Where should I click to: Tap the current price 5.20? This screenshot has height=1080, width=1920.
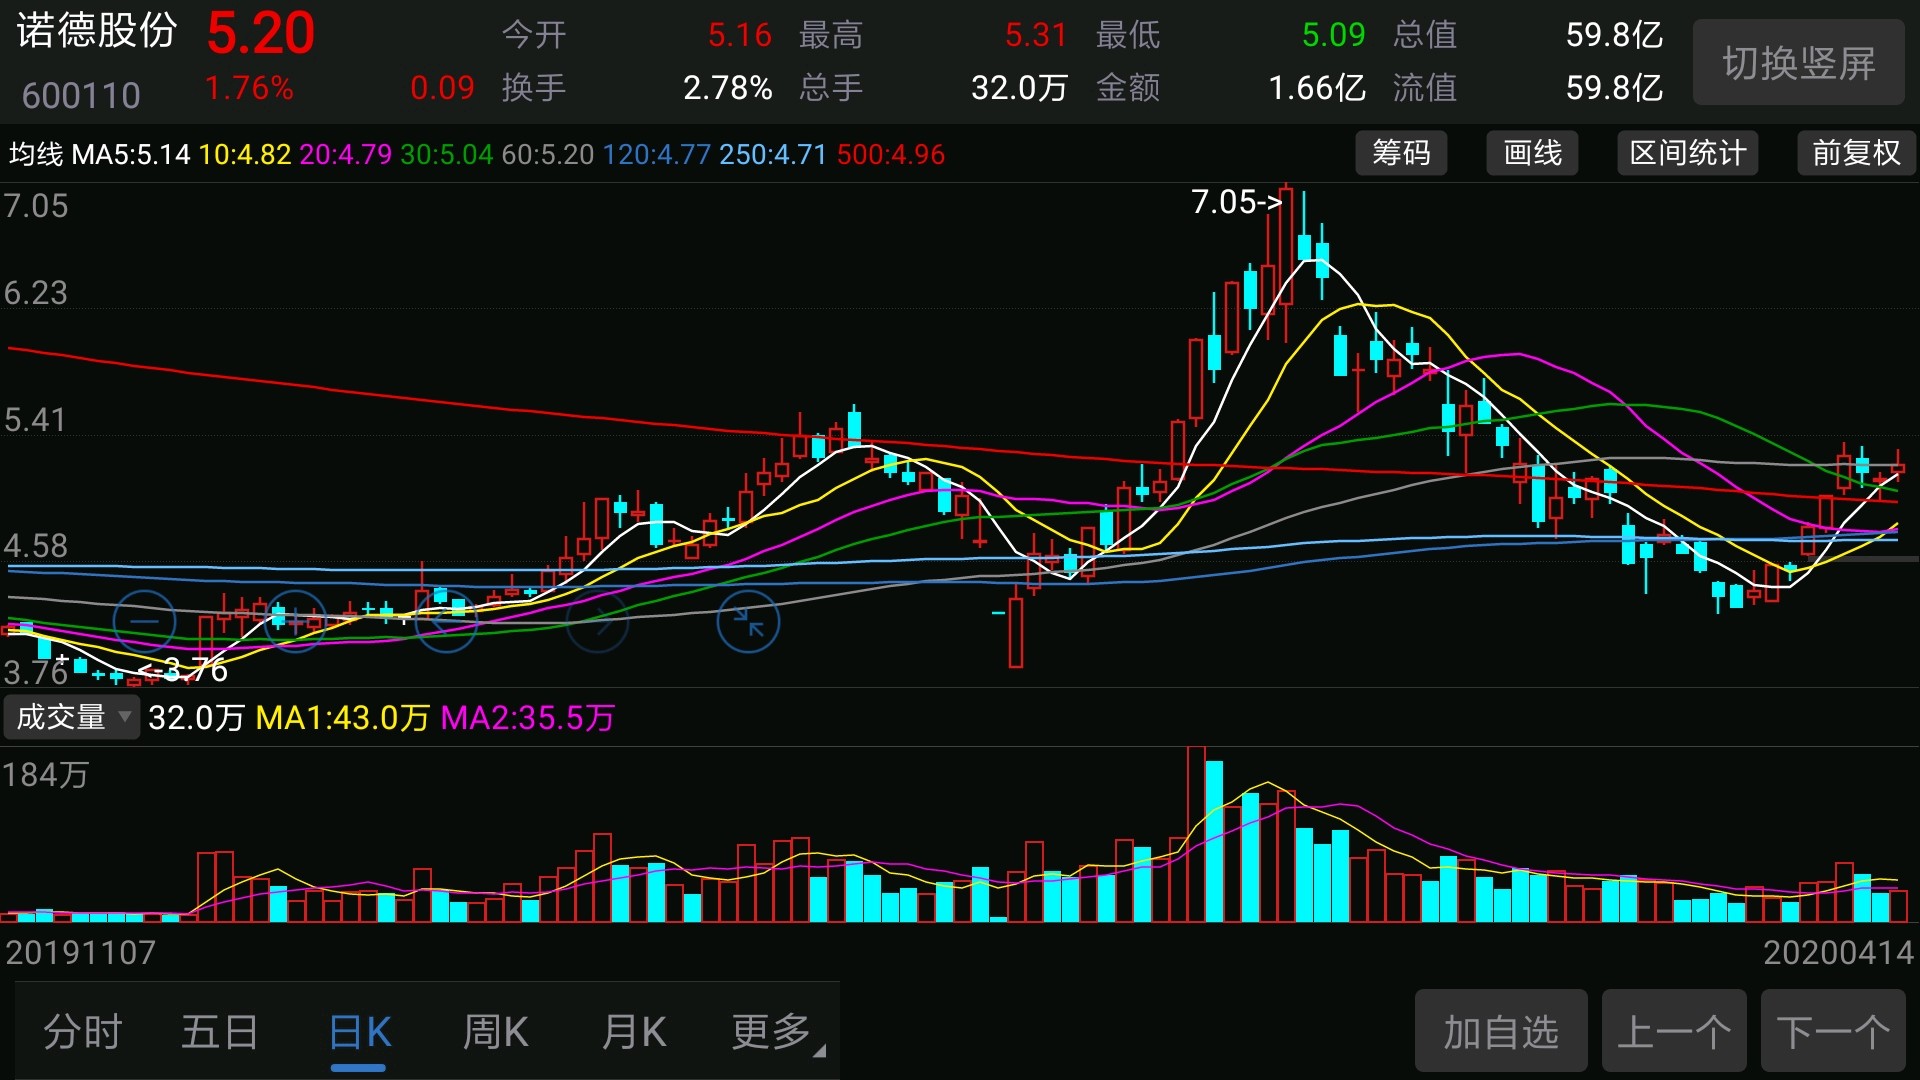tap(261, 34)
